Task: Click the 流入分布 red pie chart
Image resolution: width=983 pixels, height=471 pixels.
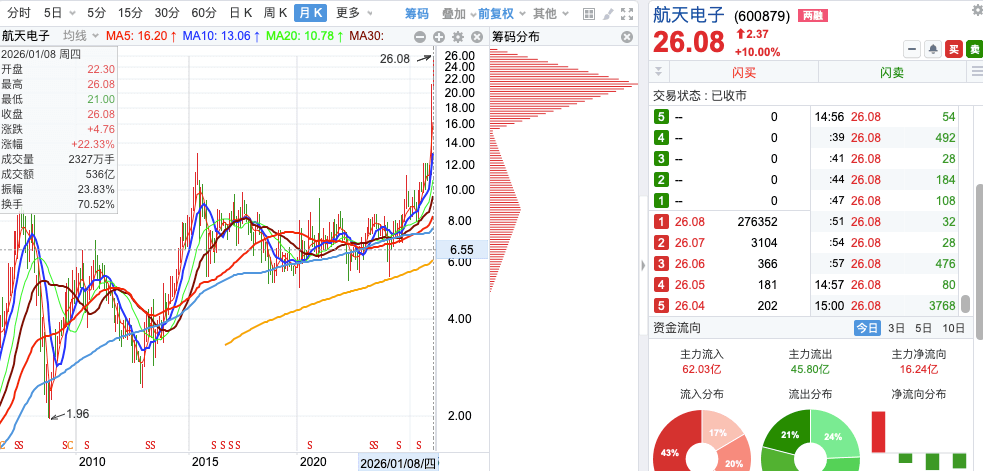Action: coord(702,440)
